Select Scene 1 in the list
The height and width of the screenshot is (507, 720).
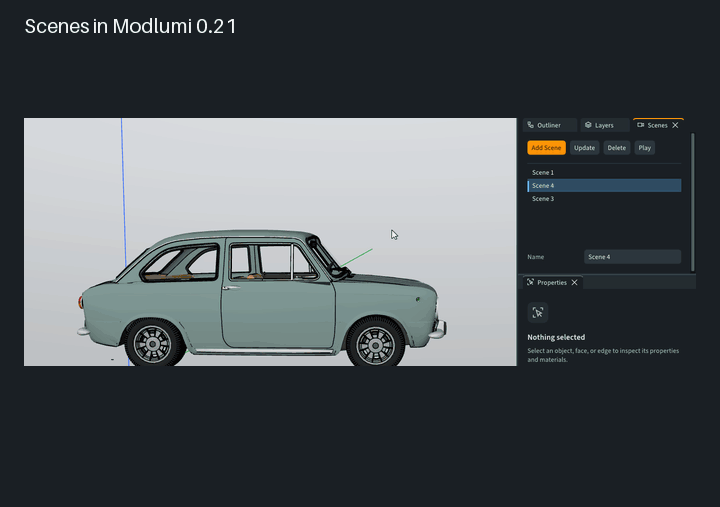click(604, 173)
